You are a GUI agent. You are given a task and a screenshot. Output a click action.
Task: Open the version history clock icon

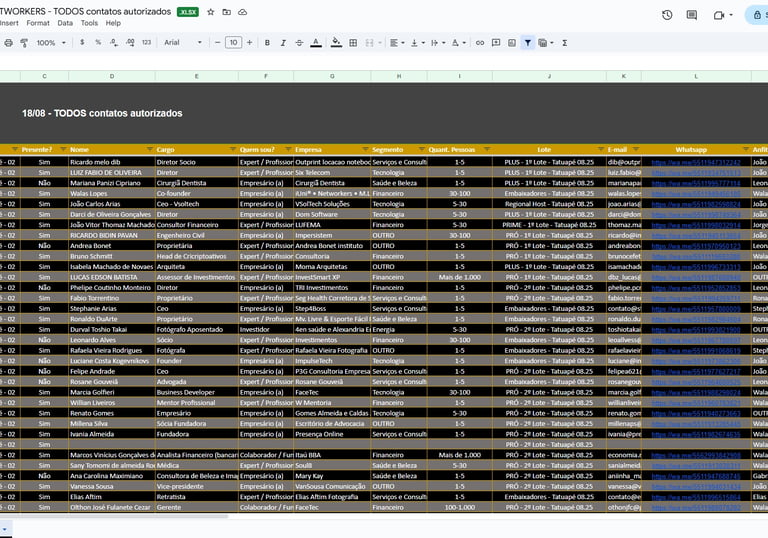(667, 15)
